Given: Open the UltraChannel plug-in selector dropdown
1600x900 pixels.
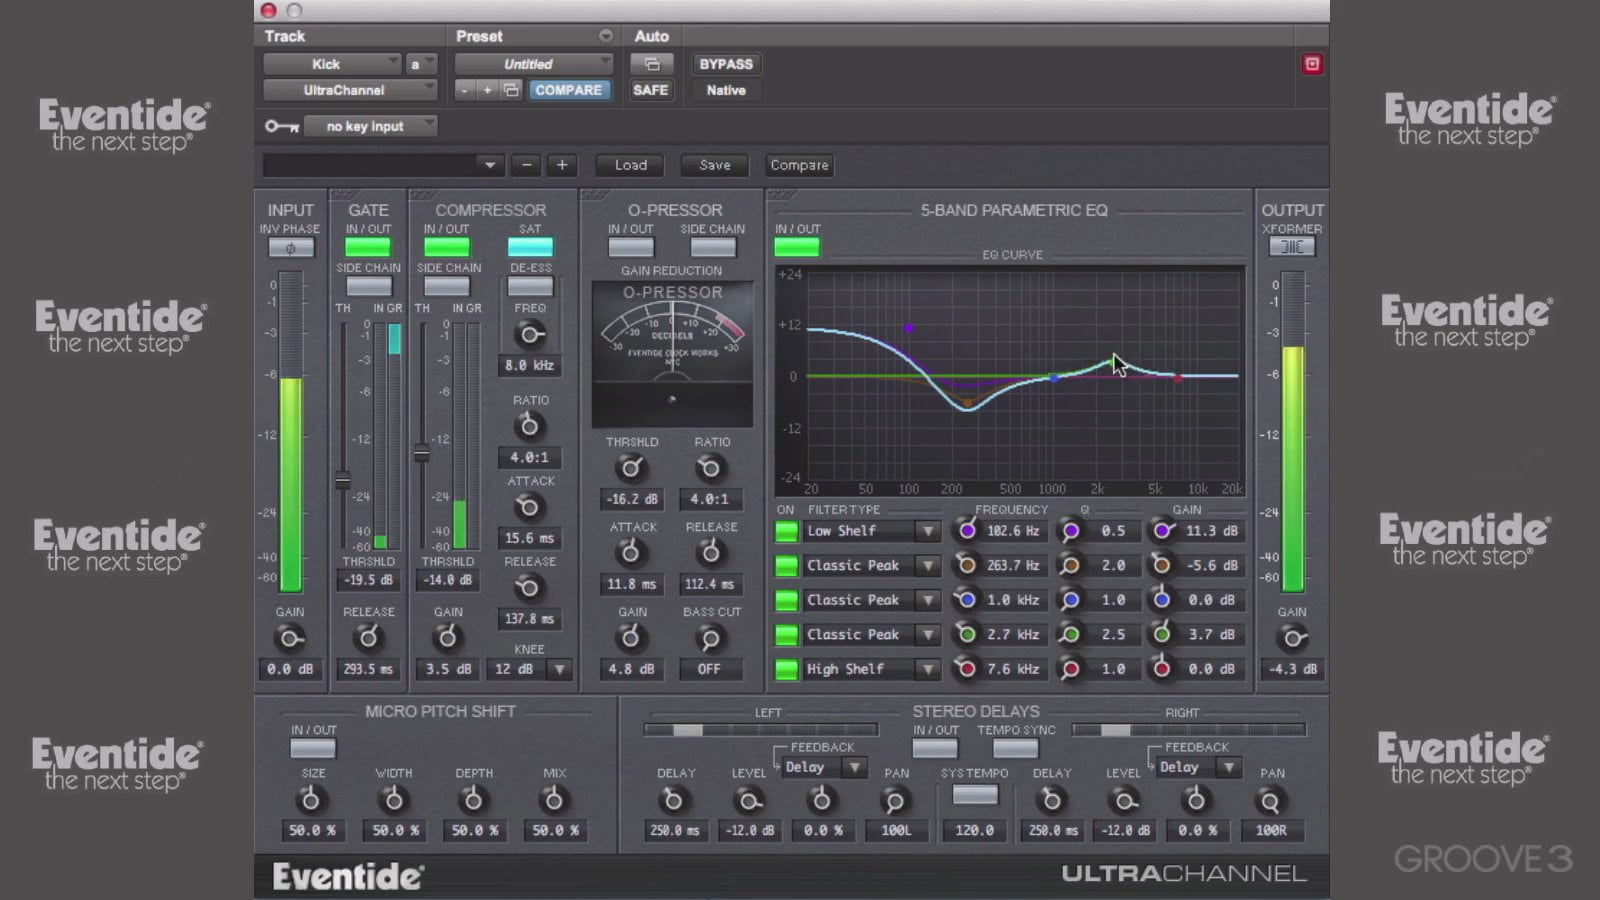Looking at the screenshot, I should click(x=350, y=90).
